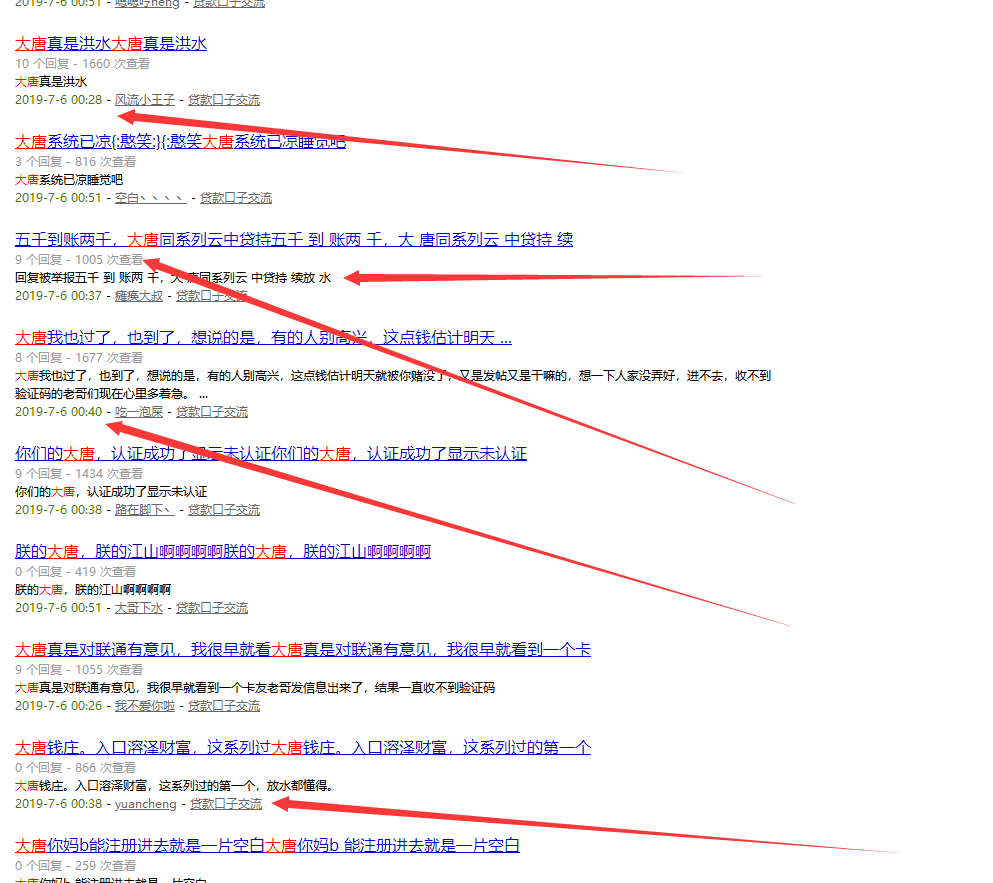Open the thread 五千到账两千，大唐同系列云中贷持
The width and height of the screenshot is (993, 883).
pyautogui.click(x=294, y=239)
